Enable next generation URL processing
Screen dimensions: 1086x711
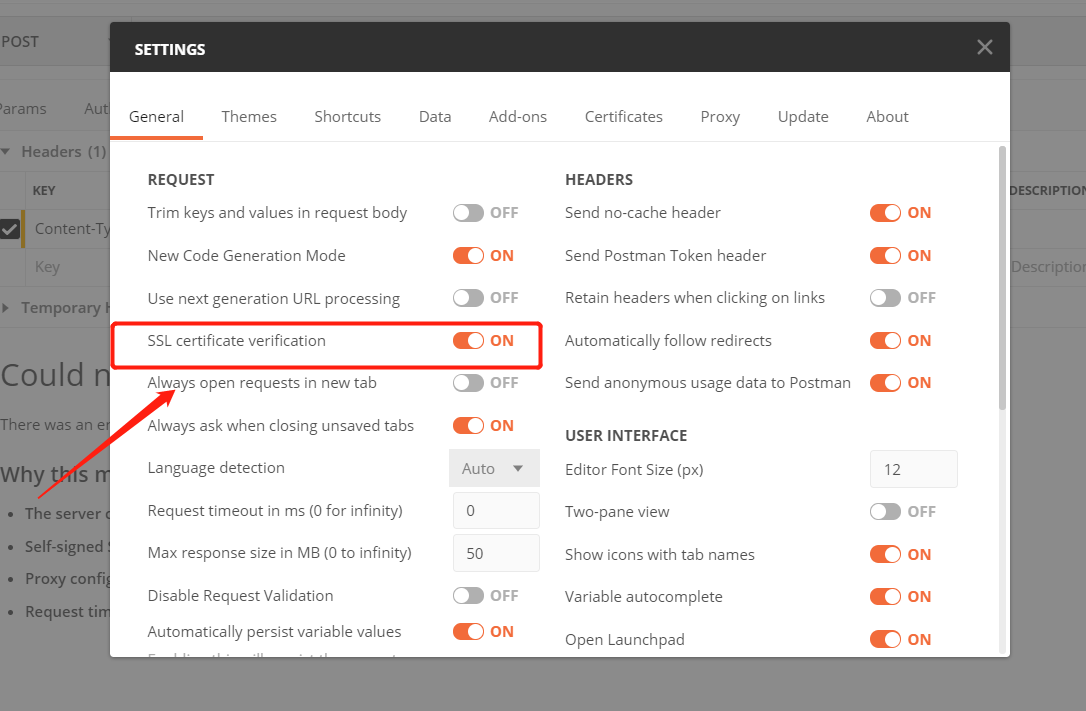click(x=469, y=298)
